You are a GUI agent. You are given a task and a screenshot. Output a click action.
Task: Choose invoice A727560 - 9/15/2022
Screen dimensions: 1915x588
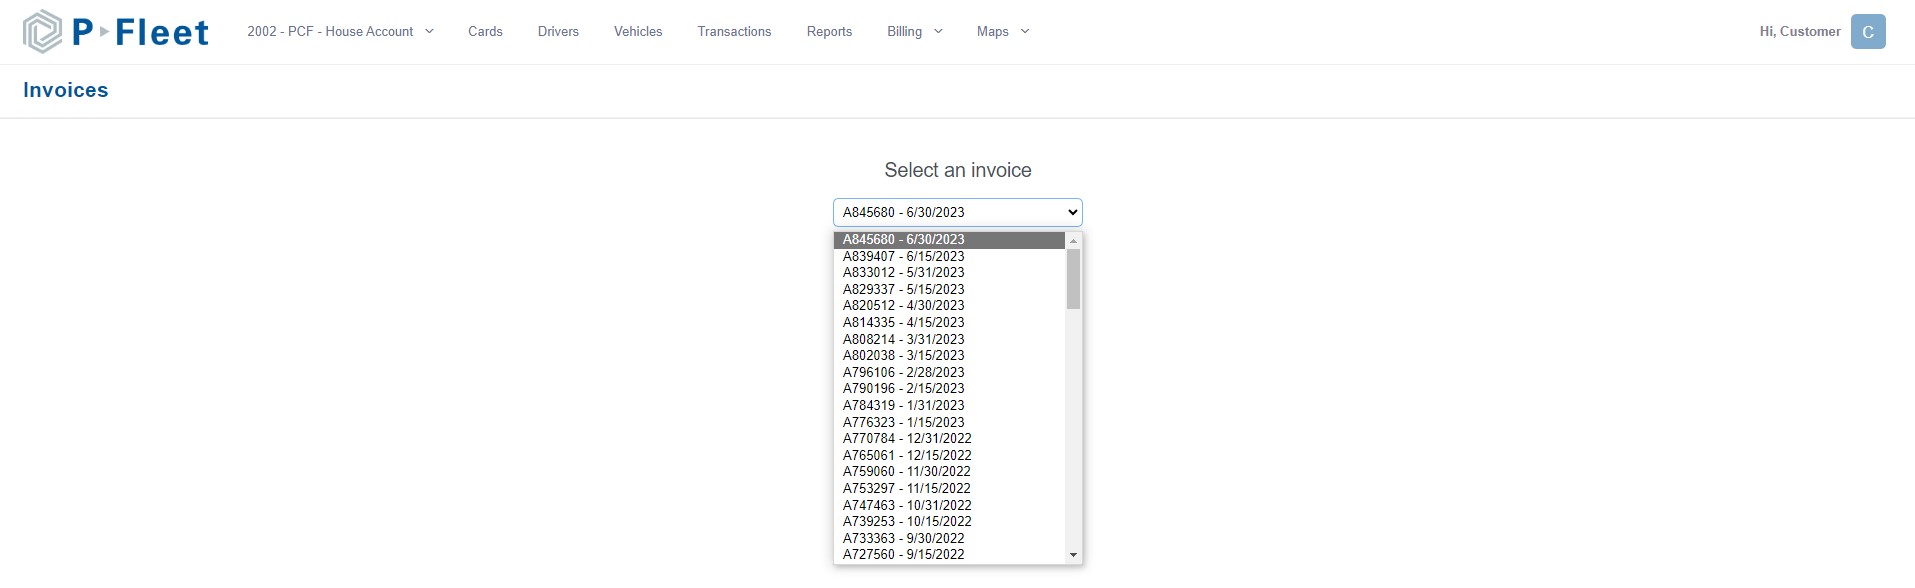[x=903, y=555]
